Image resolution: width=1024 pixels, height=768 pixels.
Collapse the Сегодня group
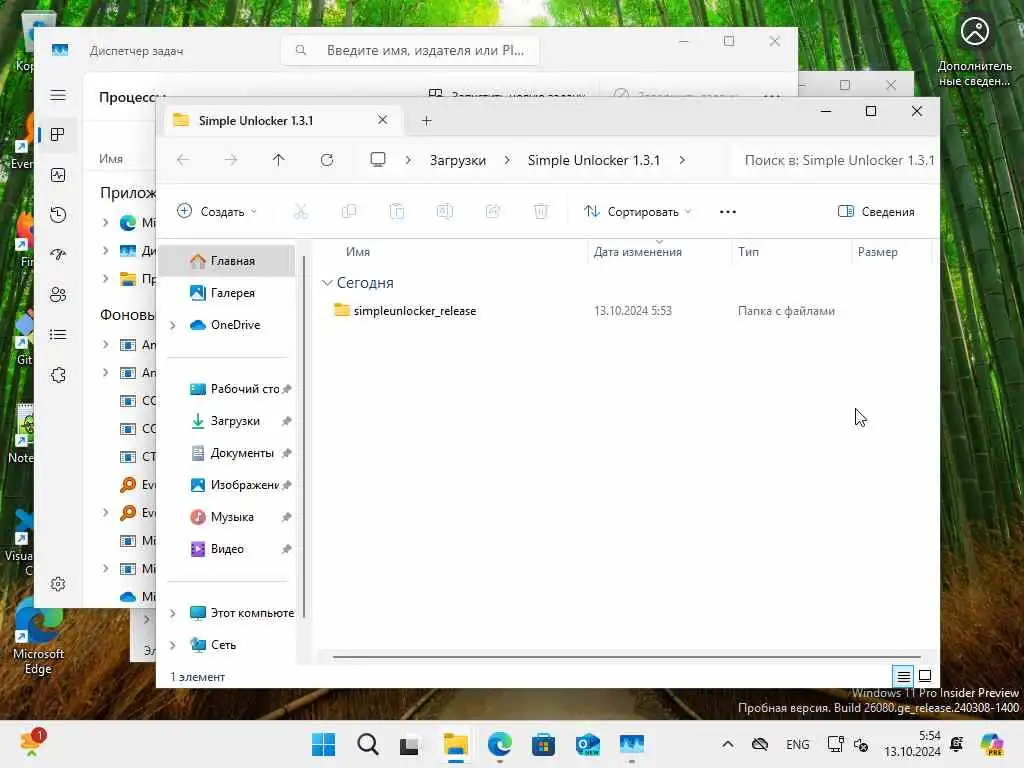click(x=327, y=283)
